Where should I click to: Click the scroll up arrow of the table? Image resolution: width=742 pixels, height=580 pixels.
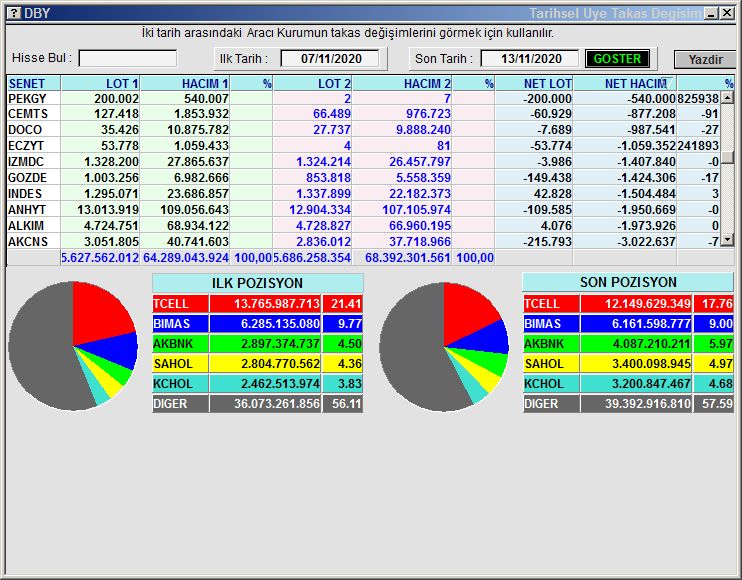pos(728,99)
